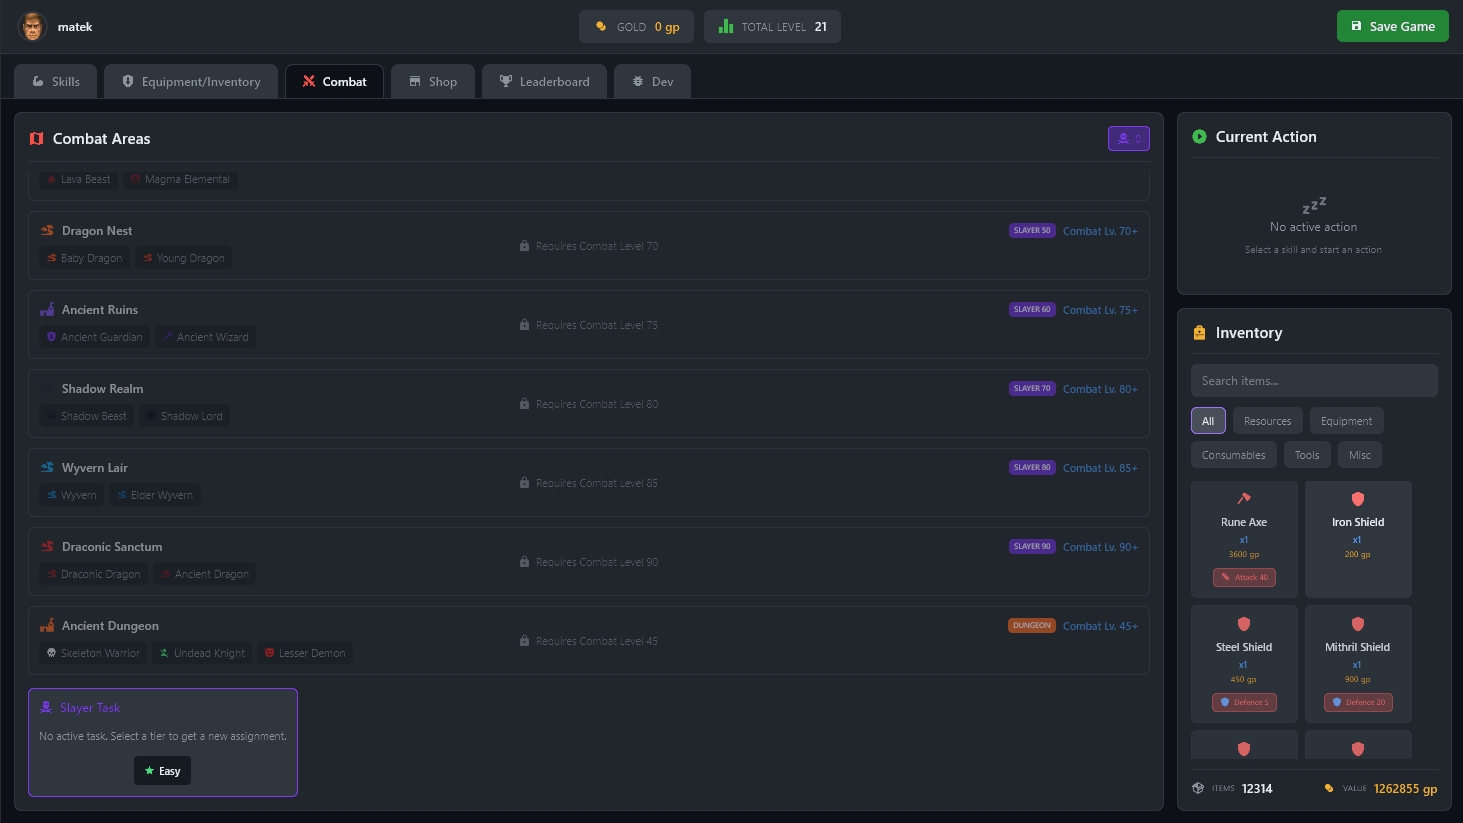Click the Slayer Task skull icon

(x=46, y=708)
